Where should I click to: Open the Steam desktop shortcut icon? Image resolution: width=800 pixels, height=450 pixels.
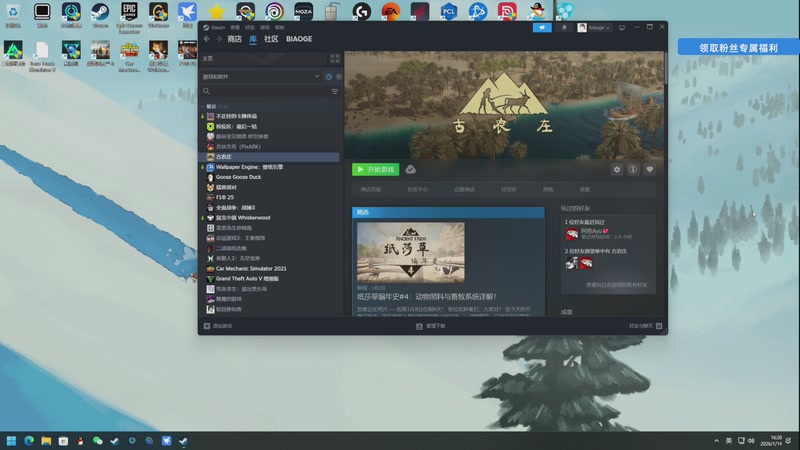(100, 15)
